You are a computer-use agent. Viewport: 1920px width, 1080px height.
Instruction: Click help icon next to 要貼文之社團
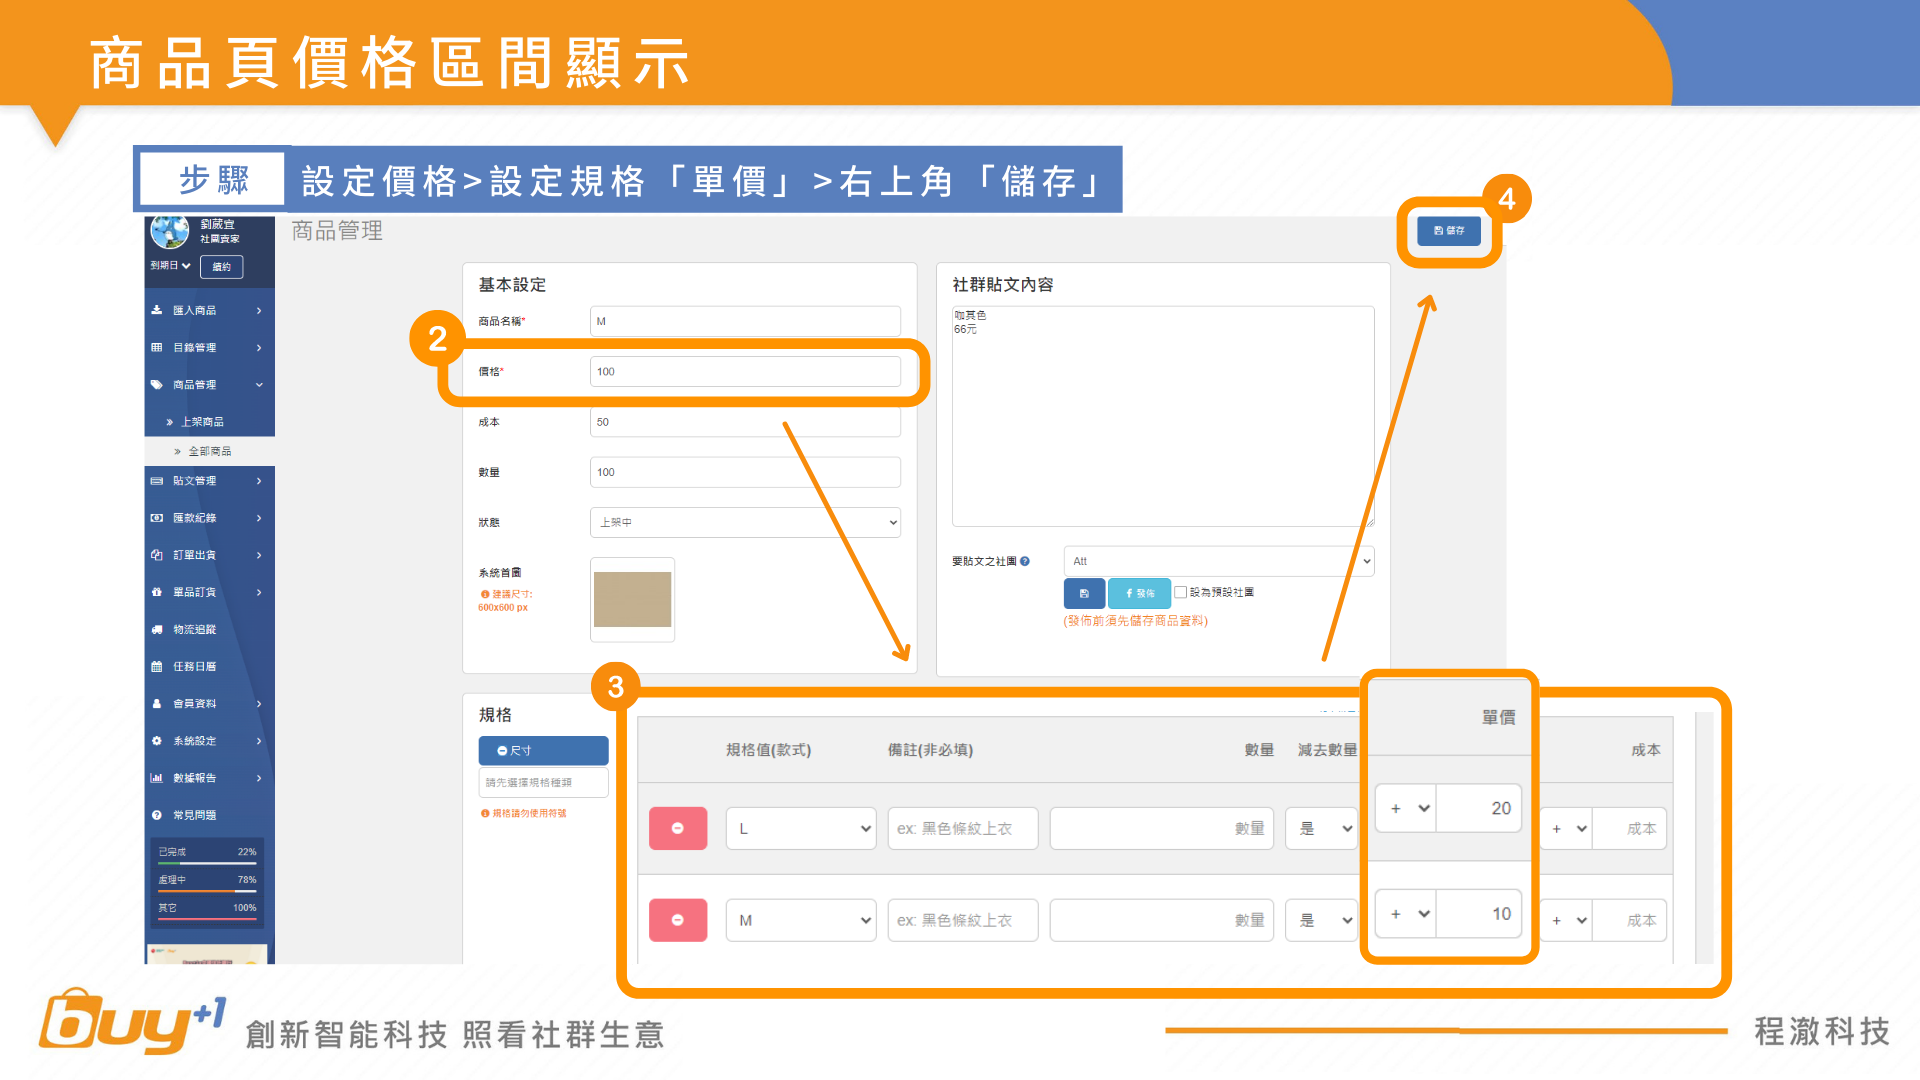coord(1025,561)
